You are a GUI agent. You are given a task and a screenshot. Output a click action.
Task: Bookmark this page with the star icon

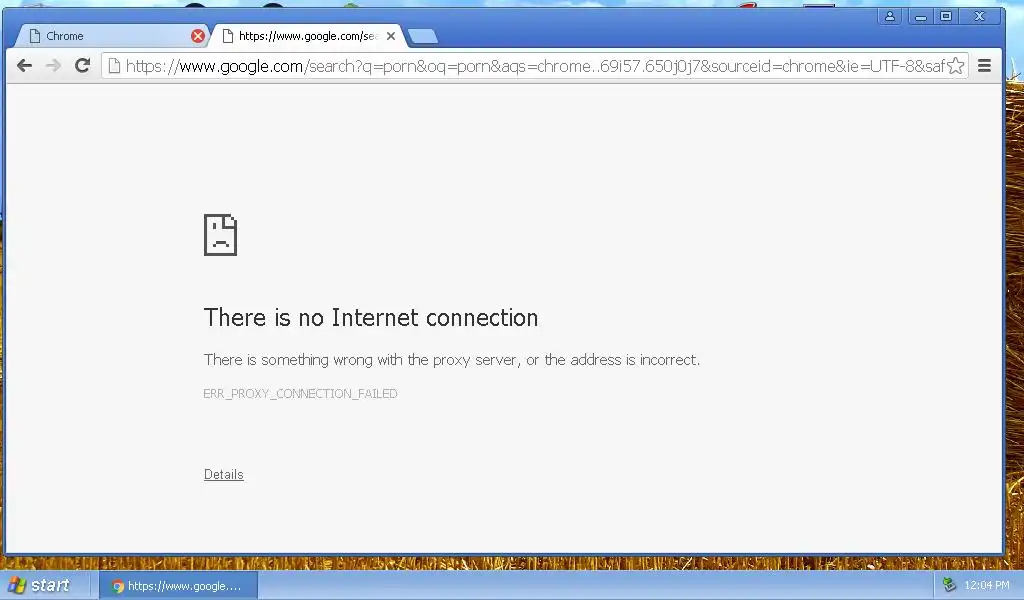[x=955, y=65]
